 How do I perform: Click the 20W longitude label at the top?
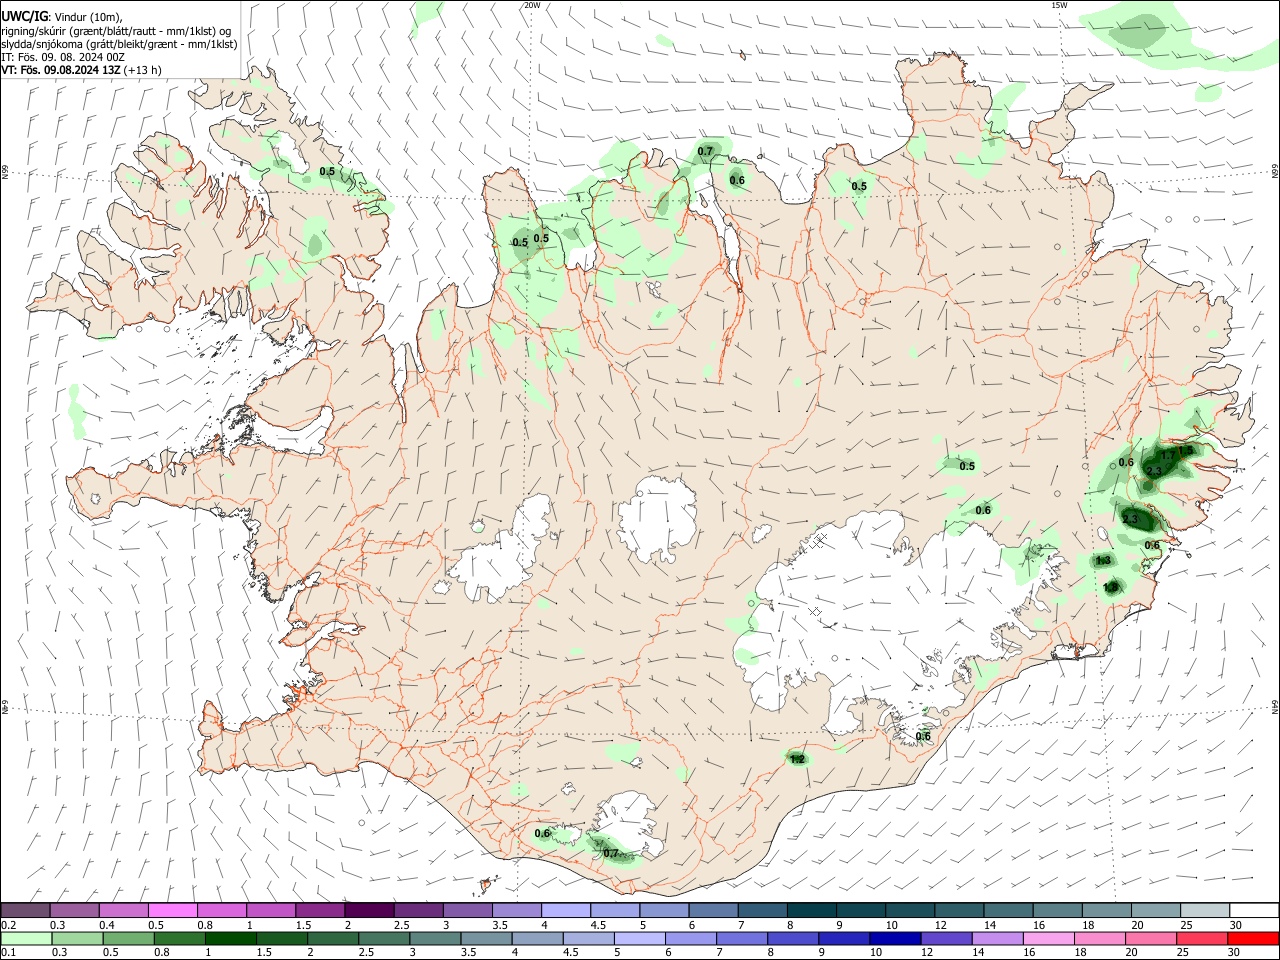[532, 5]
